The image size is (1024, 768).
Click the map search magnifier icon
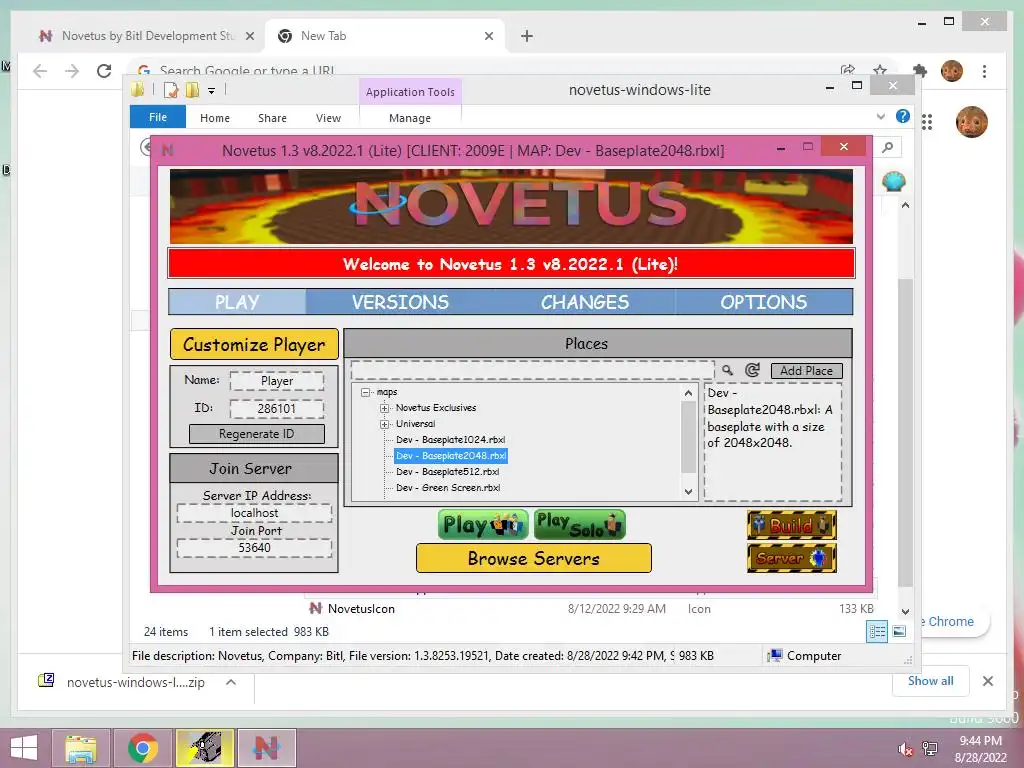click(x=727, y=370)
